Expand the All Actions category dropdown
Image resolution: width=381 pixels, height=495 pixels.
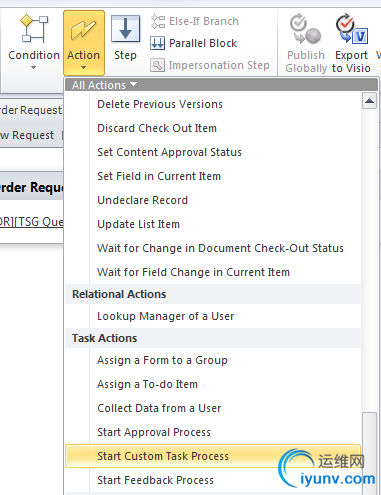pos(104,85)
